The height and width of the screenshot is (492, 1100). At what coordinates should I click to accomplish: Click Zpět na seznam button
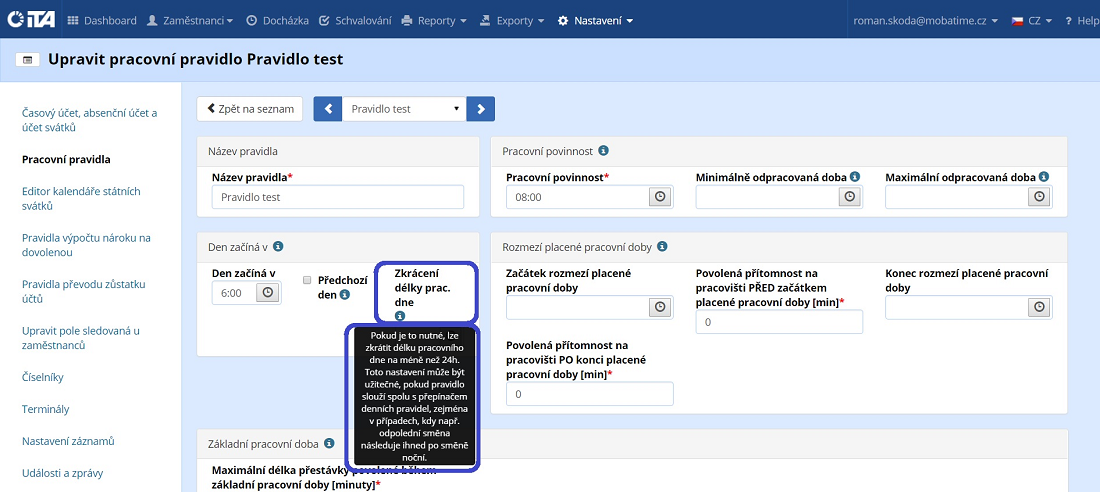[250, 109]
